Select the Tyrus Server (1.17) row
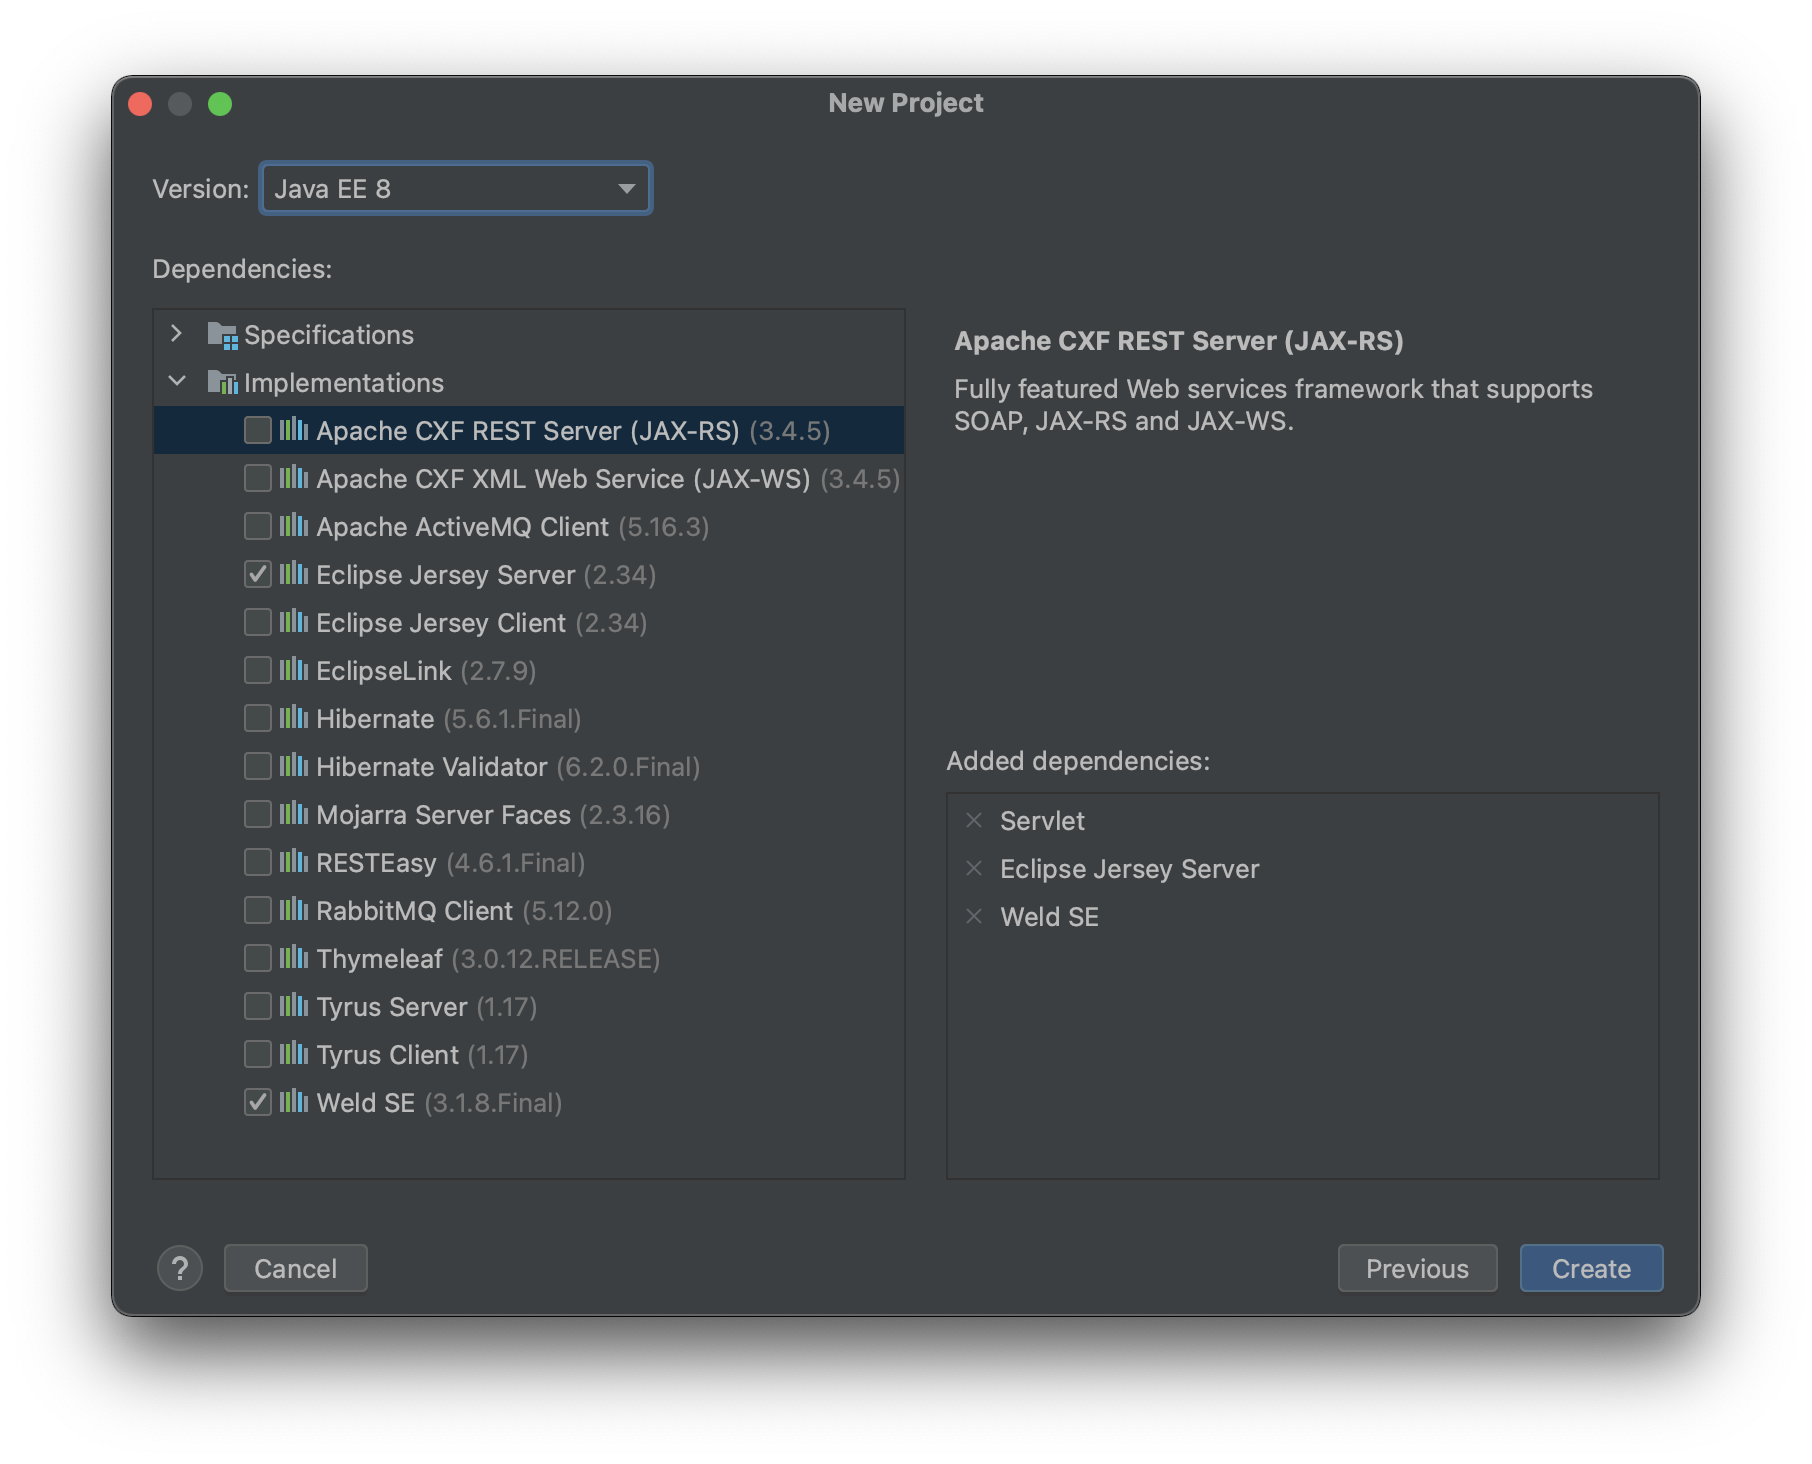The width and height of the screenshot is (1812, 1464). (529, 1006)
